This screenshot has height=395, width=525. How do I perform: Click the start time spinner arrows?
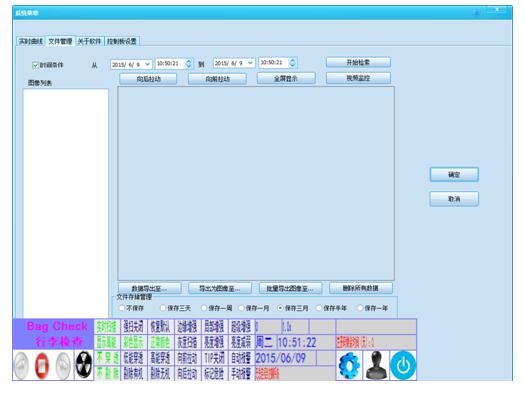click(189, 64)
